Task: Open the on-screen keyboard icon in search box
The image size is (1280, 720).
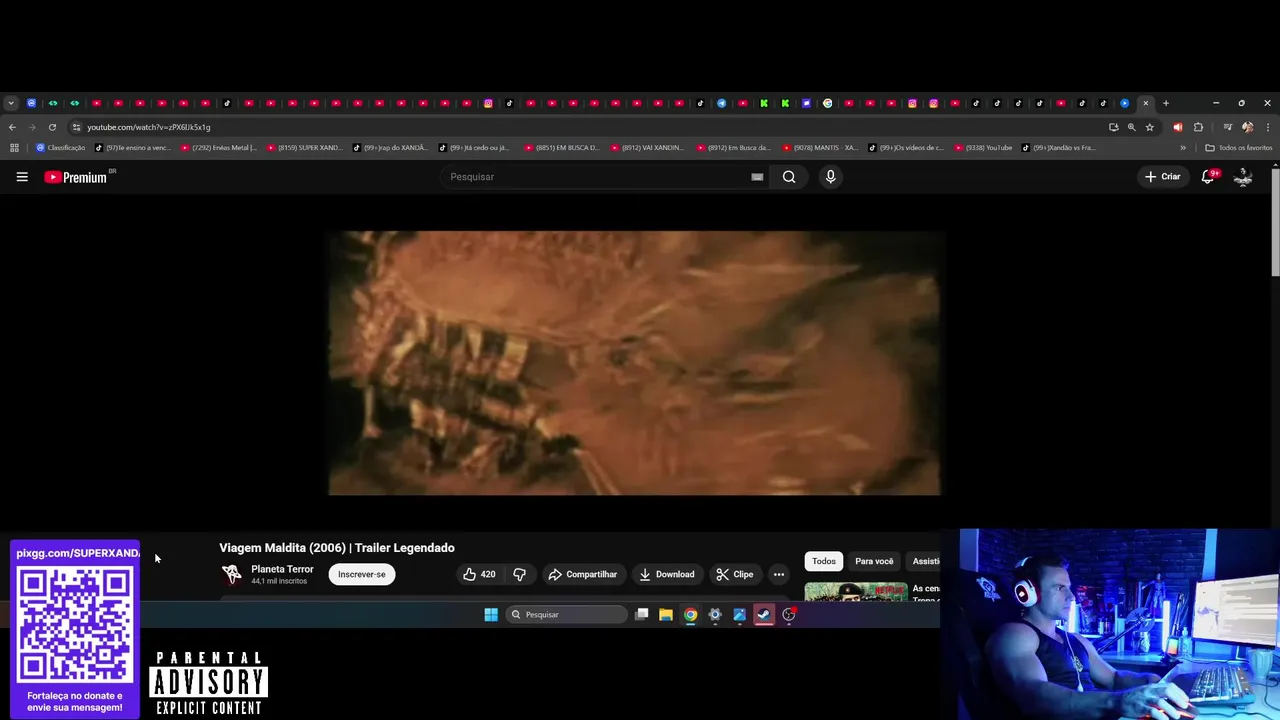Action: (x=757, y=177)
